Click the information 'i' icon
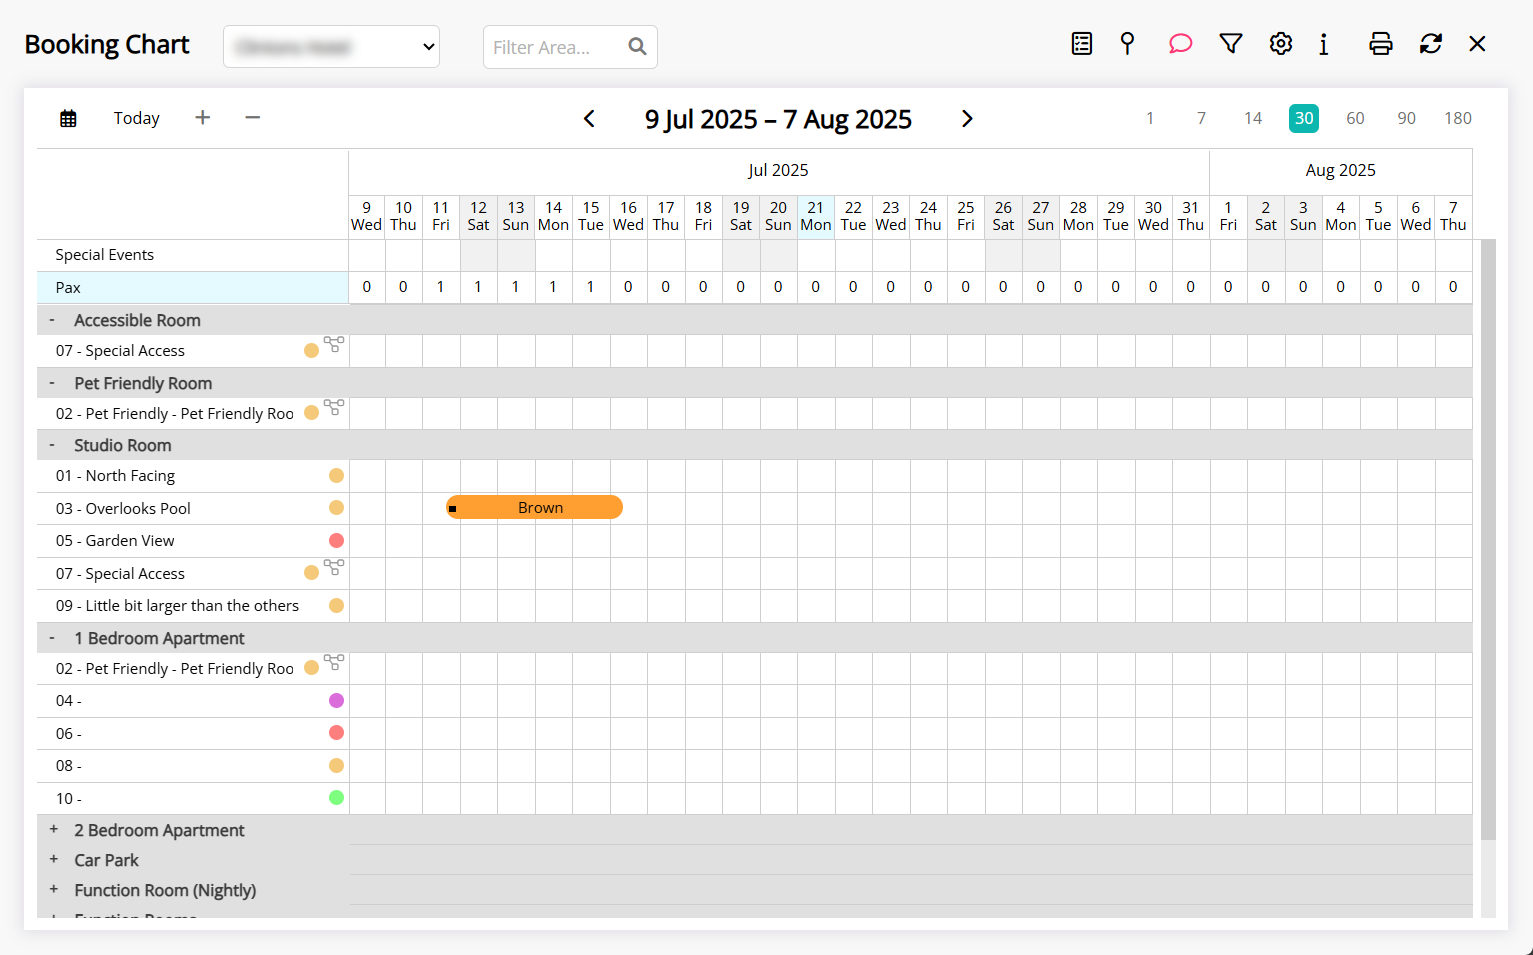The height and width of the screenshot is (955, 1533). click(x=1323, y=44)
